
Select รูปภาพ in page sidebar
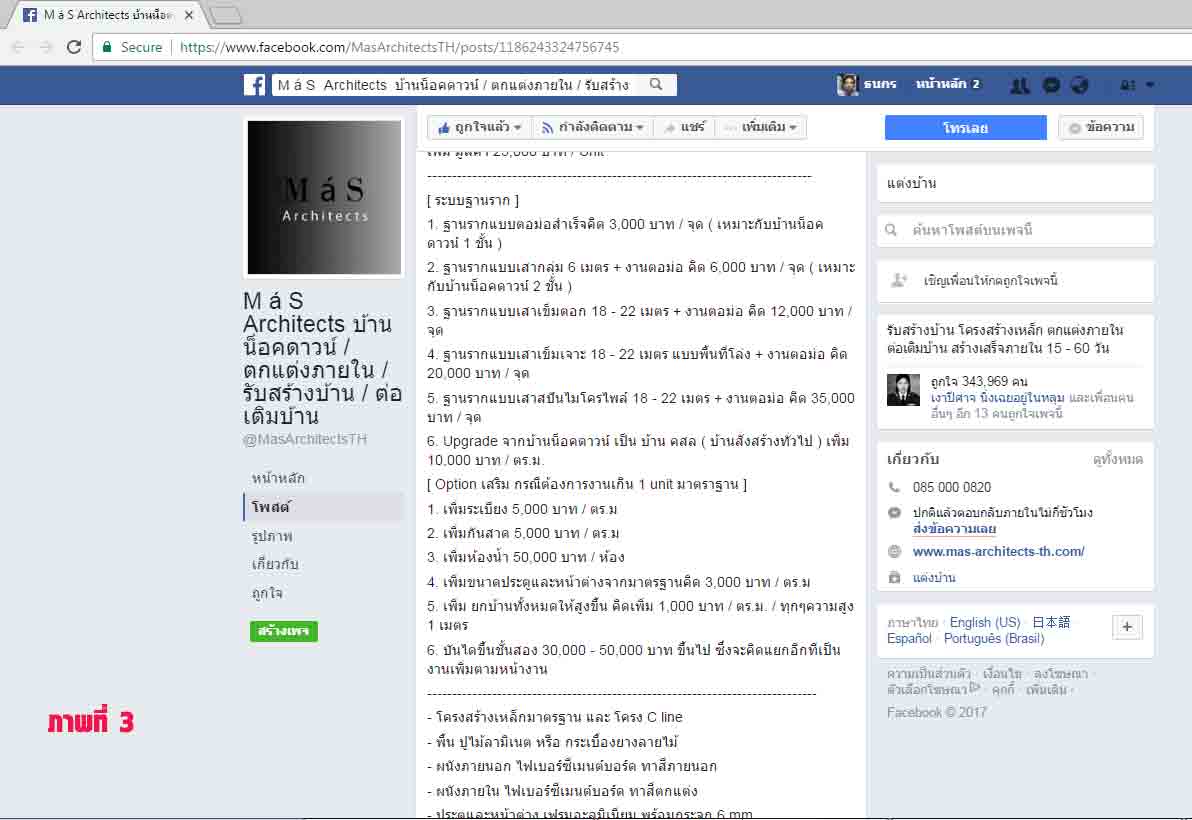click(272, 536)
